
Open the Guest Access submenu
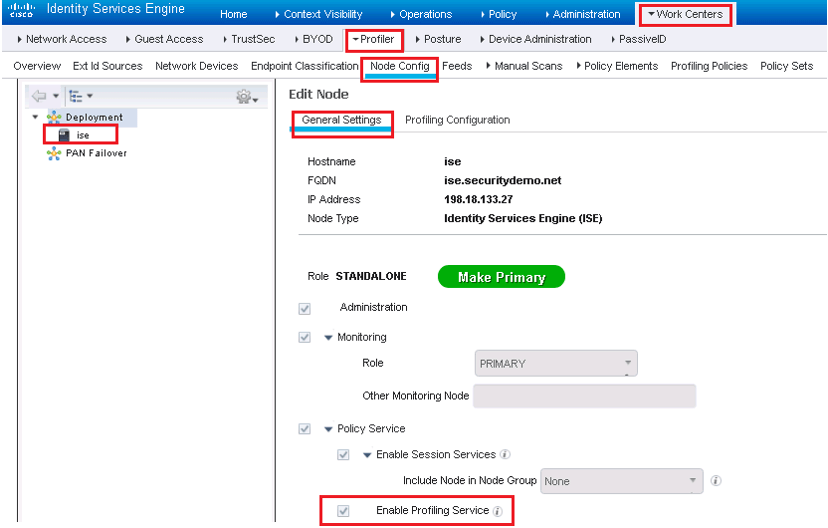tap(164, 40)
